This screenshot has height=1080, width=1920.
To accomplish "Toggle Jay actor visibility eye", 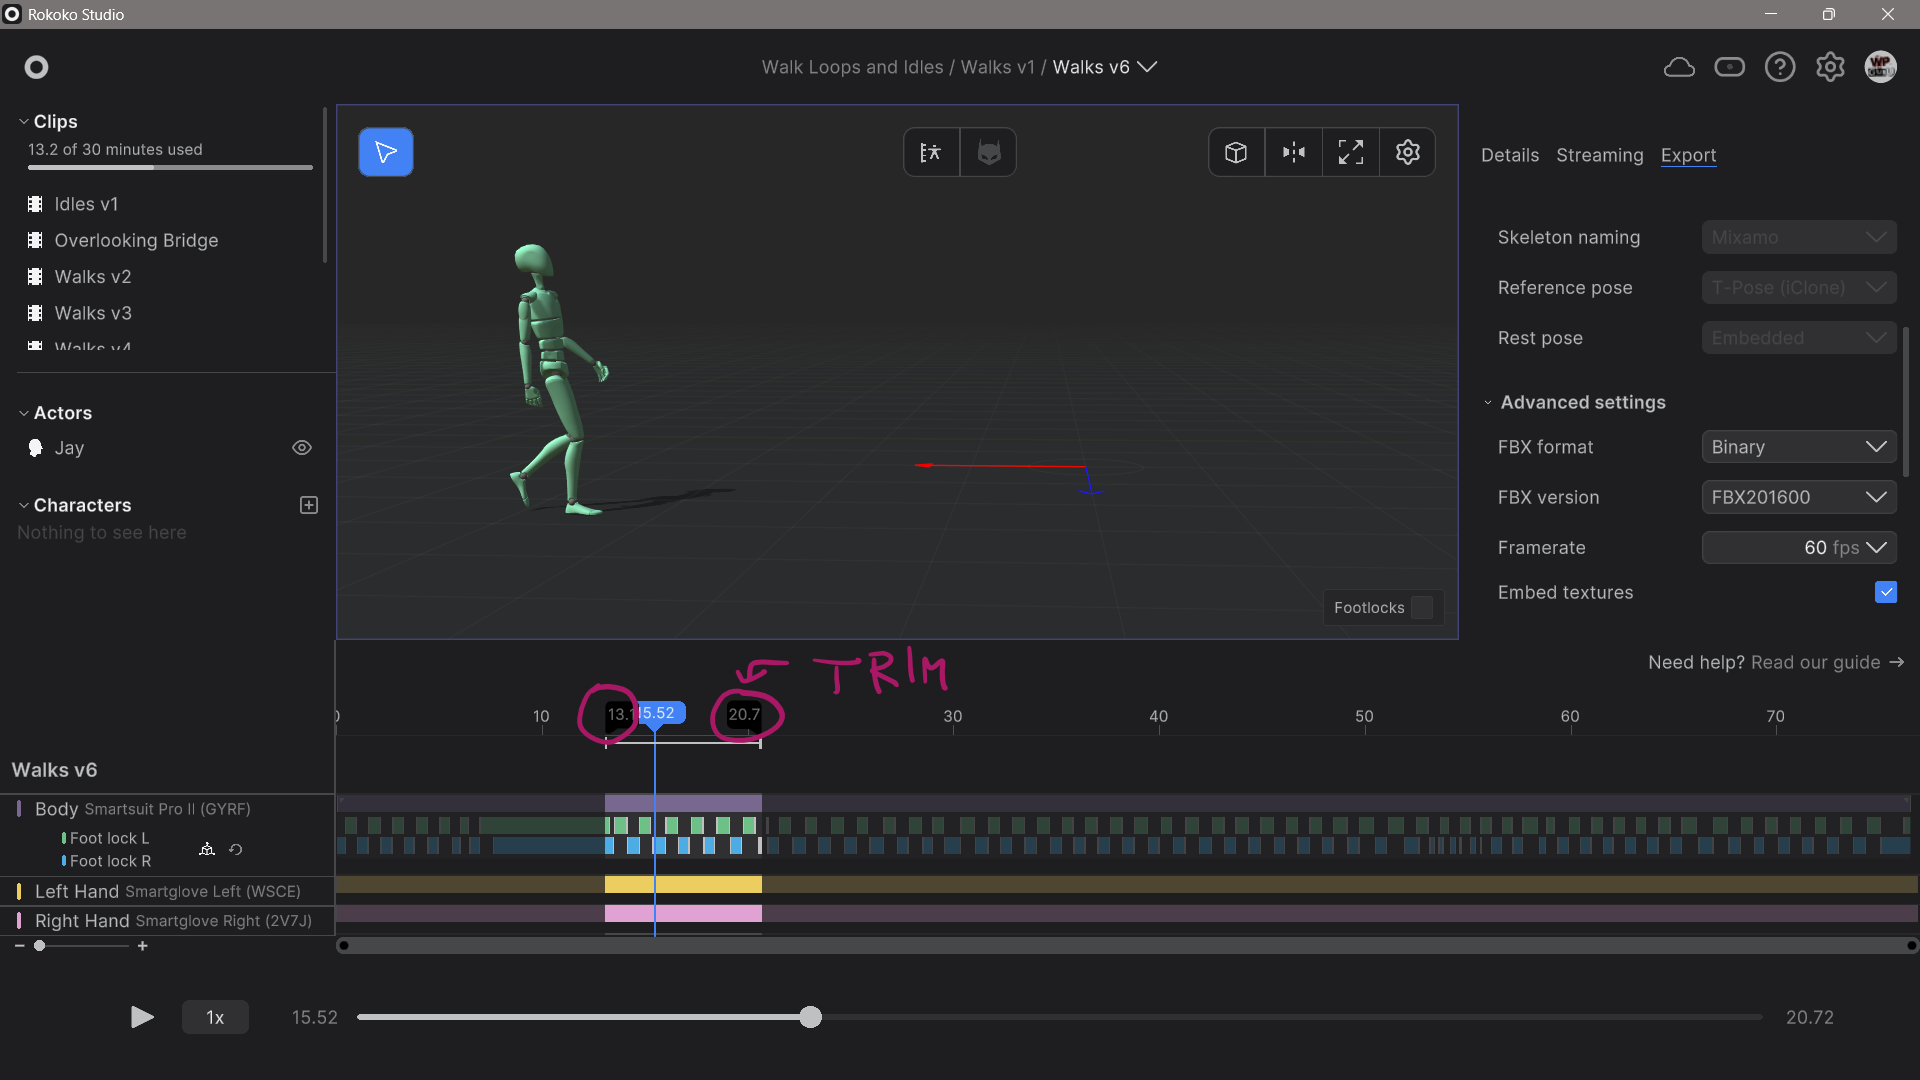I will pyautogui.click(x=301, y=448).
